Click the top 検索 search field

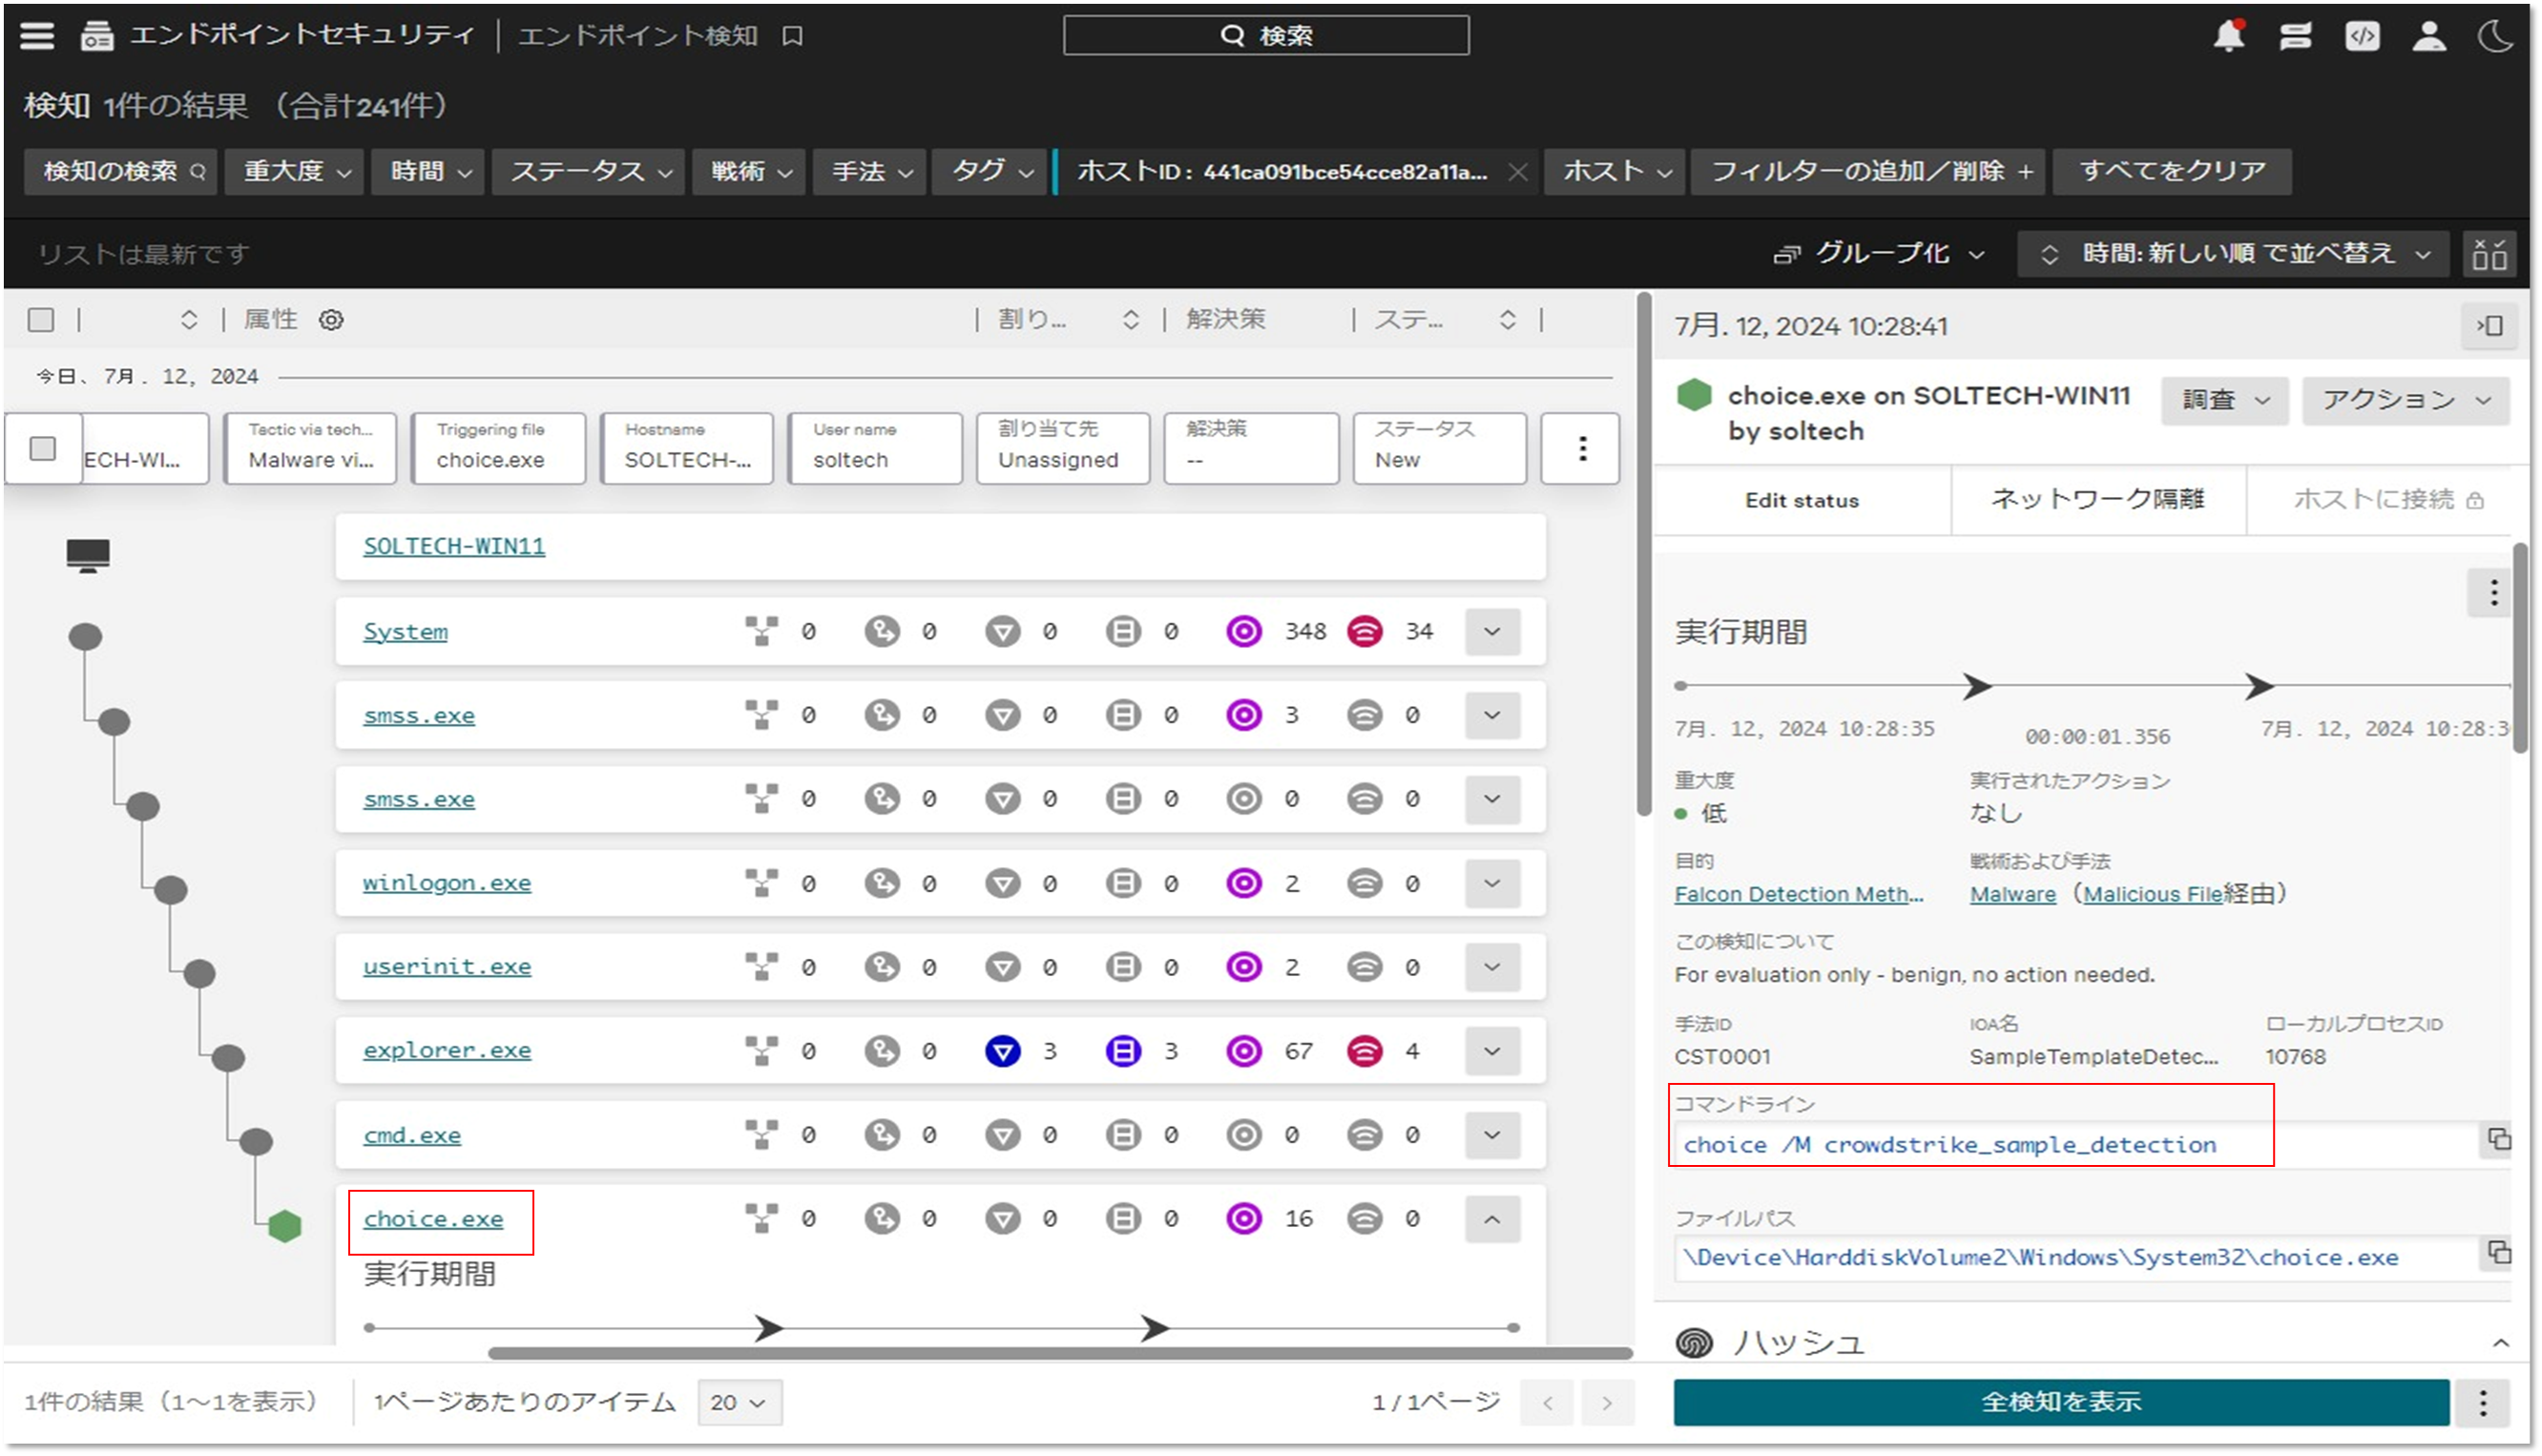tap(1265, 36)
